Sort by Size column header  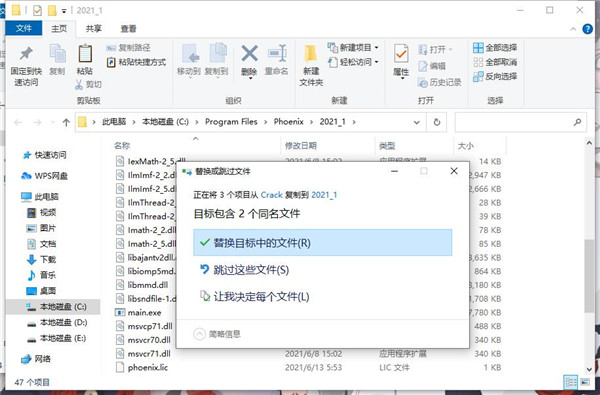[466, 146]
